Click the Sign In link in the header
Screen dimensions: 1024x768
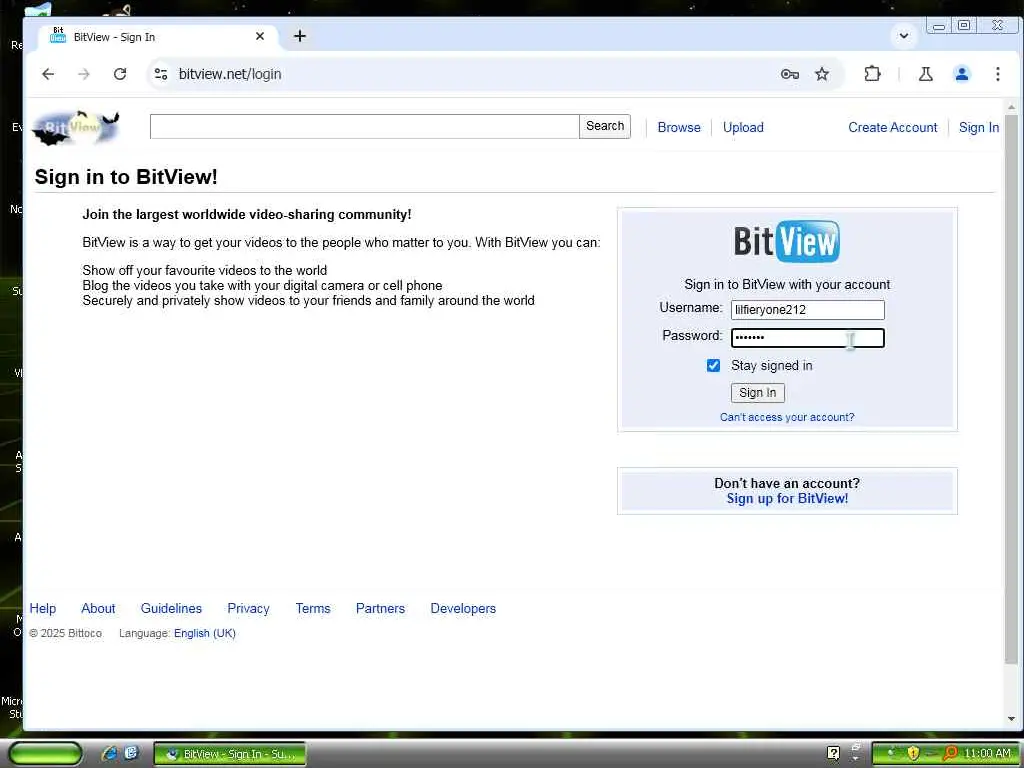[978, 127]
